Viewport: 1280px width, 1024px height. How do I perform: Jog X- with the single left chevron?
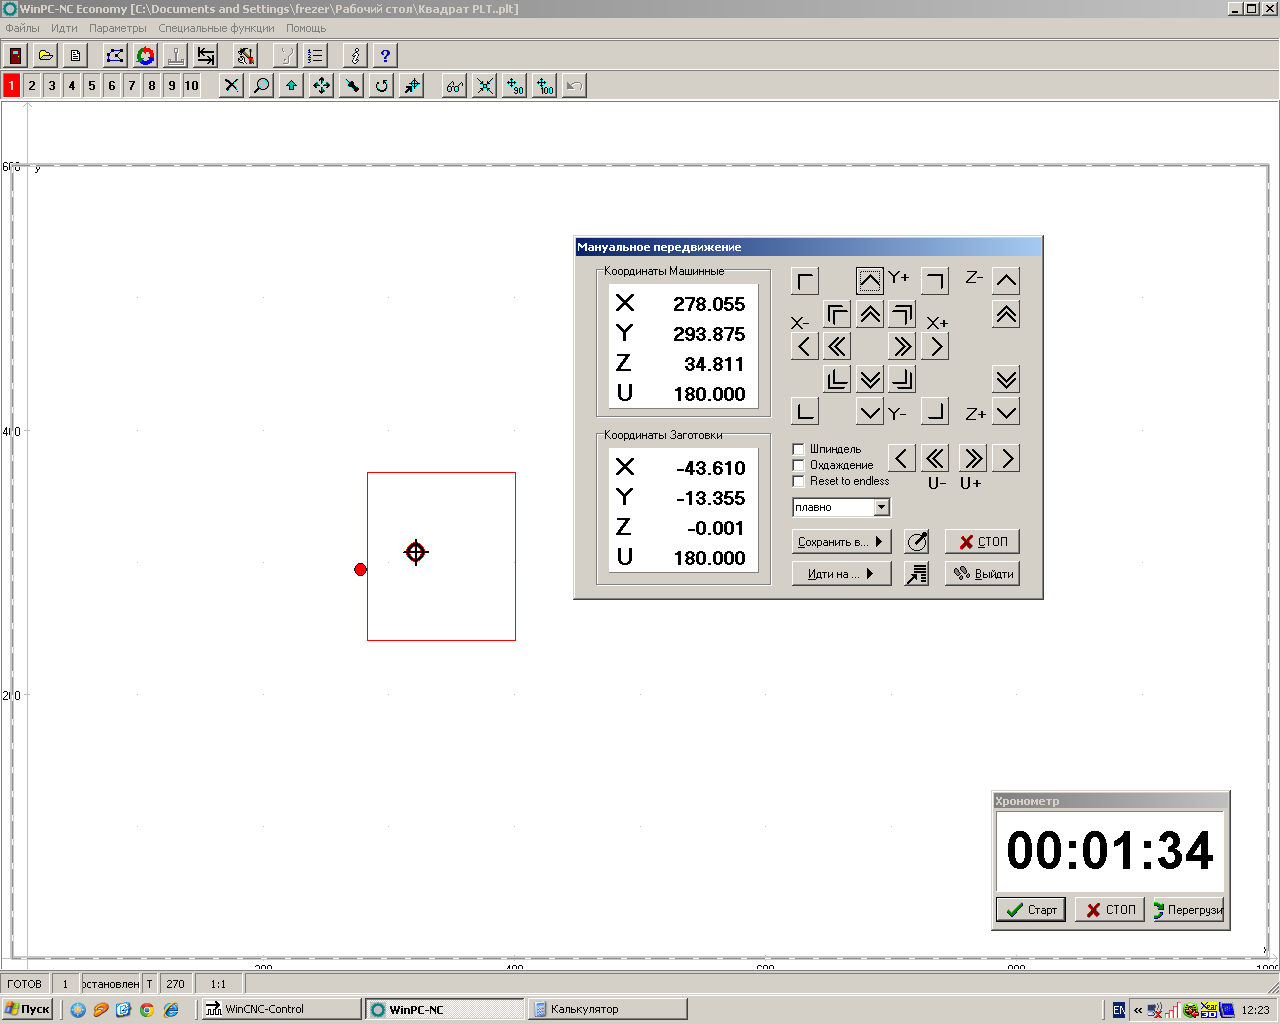804,347
